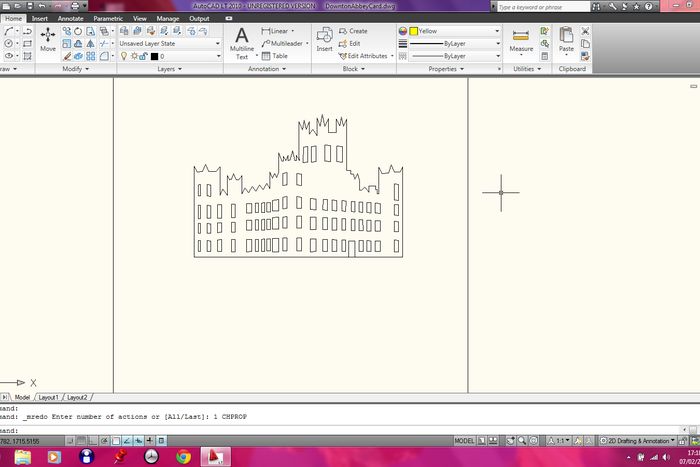
Task: Toggle layer on/off lightbulb icon
Action: 123,56
